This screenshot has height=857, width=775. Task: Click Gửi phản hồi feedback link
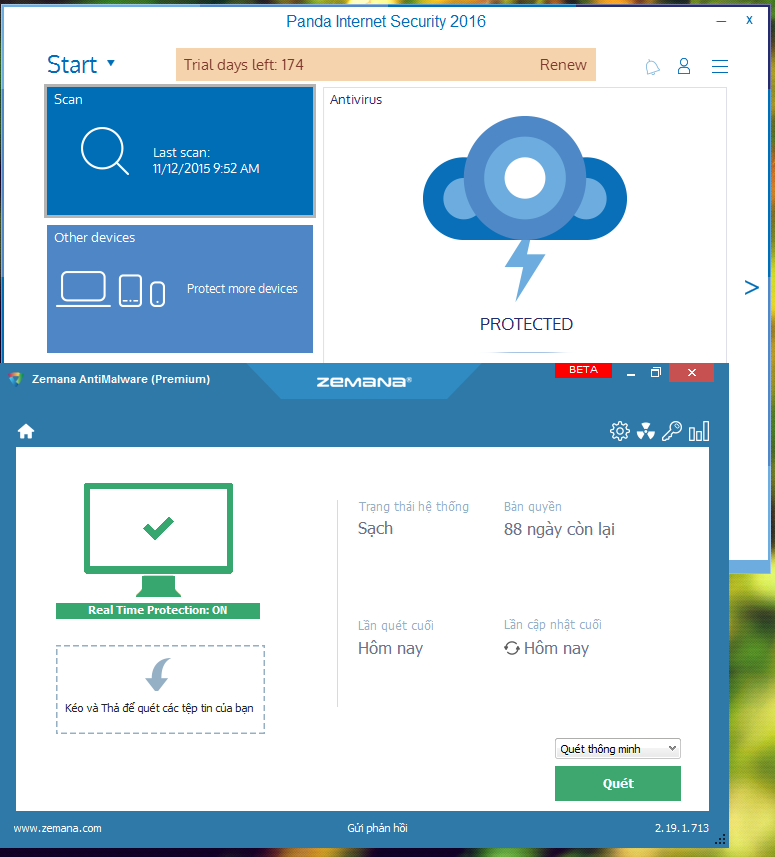pos(377,828)
